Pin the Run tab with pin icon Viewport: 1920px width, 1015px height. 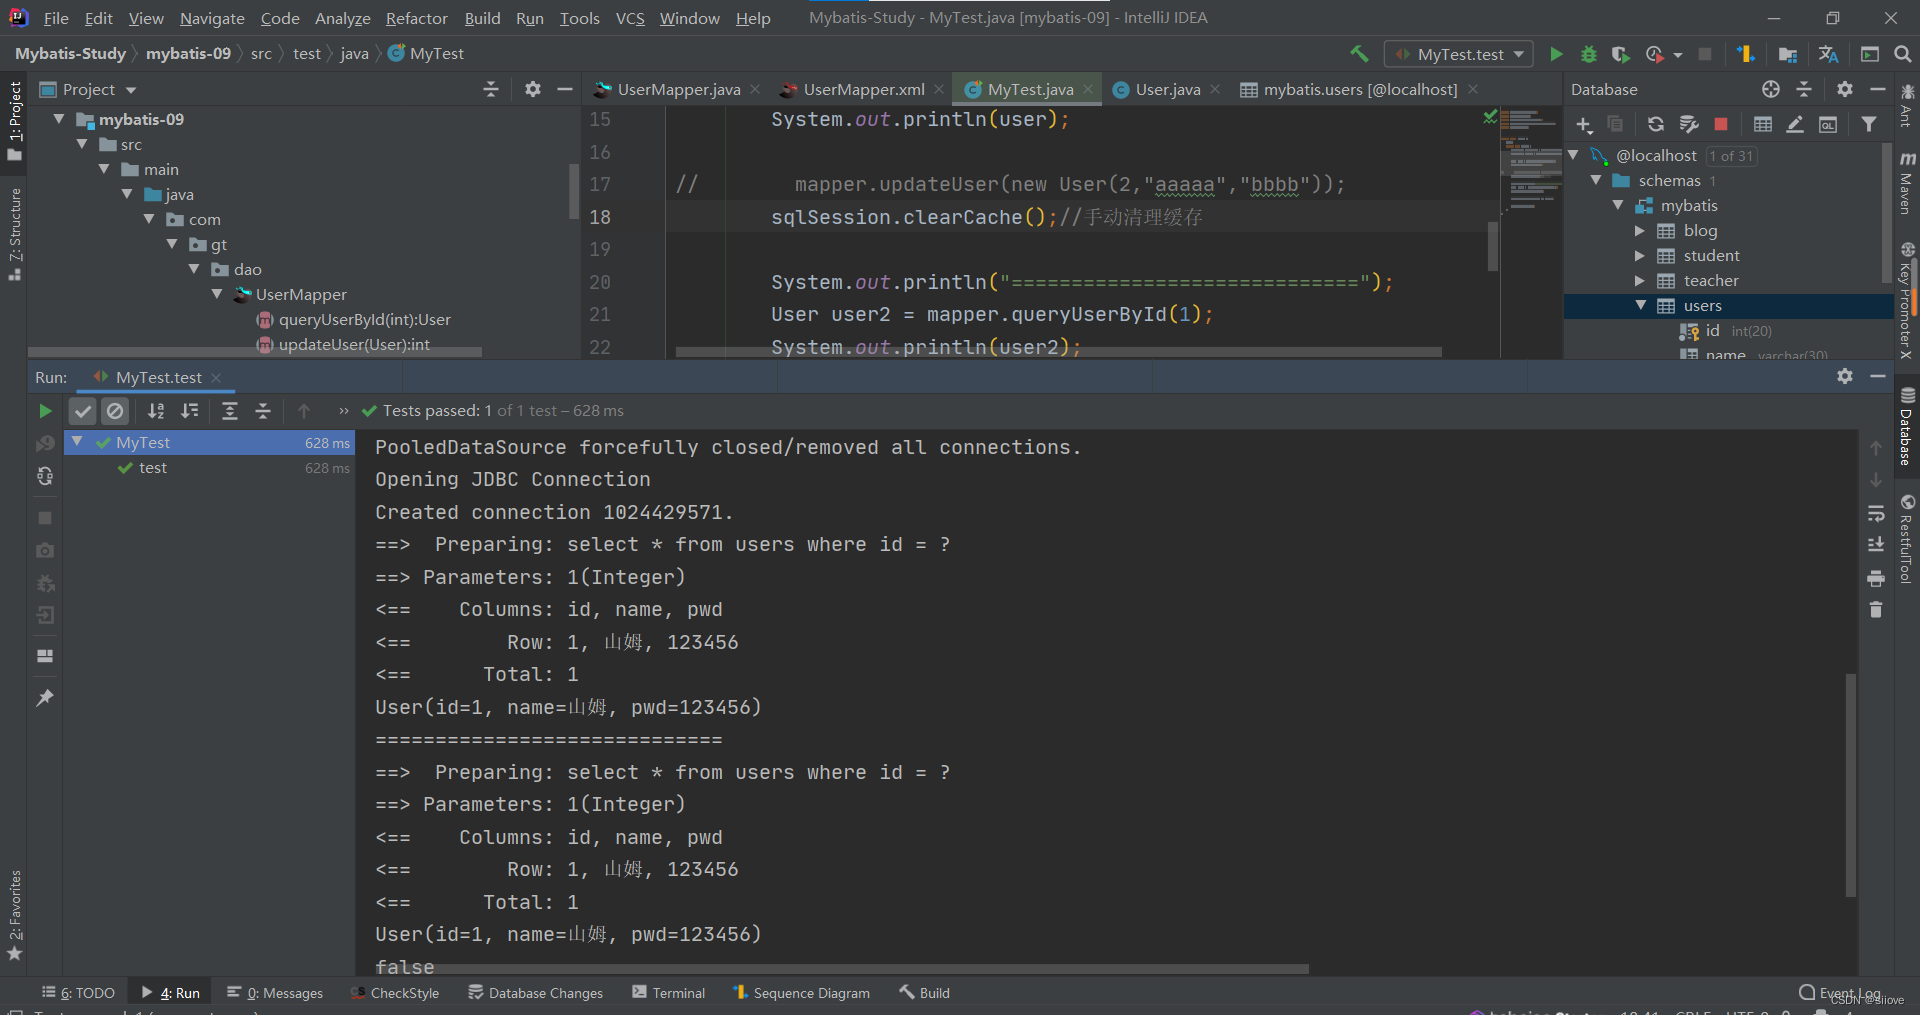(x=45, y=698)
